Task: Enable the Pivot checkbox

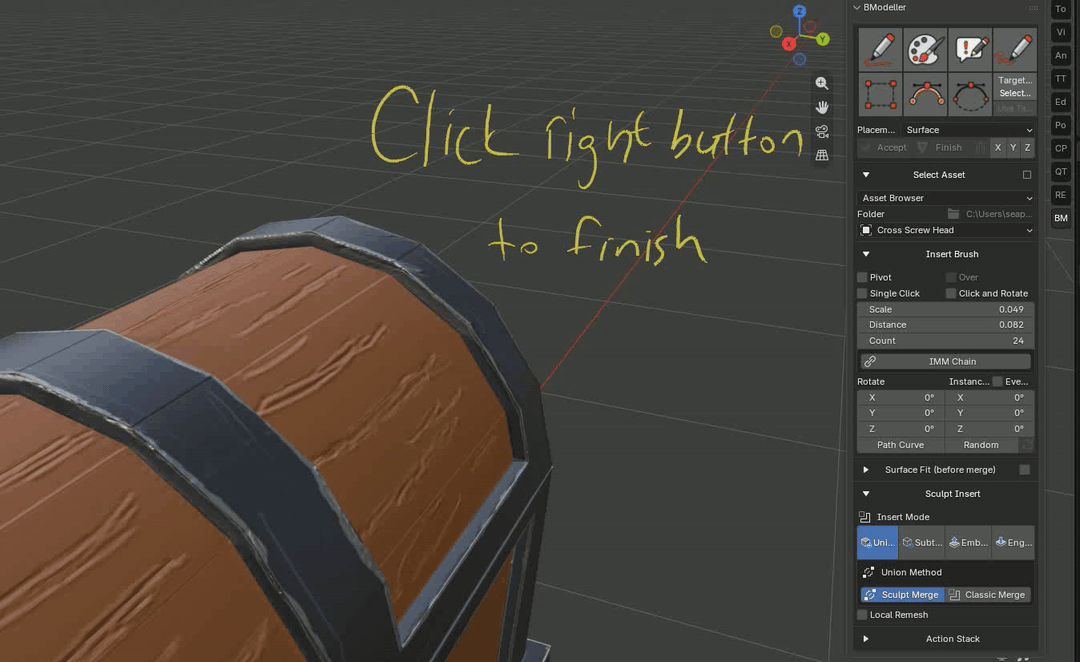Action: pyautogui.click(x=862, y=277)
